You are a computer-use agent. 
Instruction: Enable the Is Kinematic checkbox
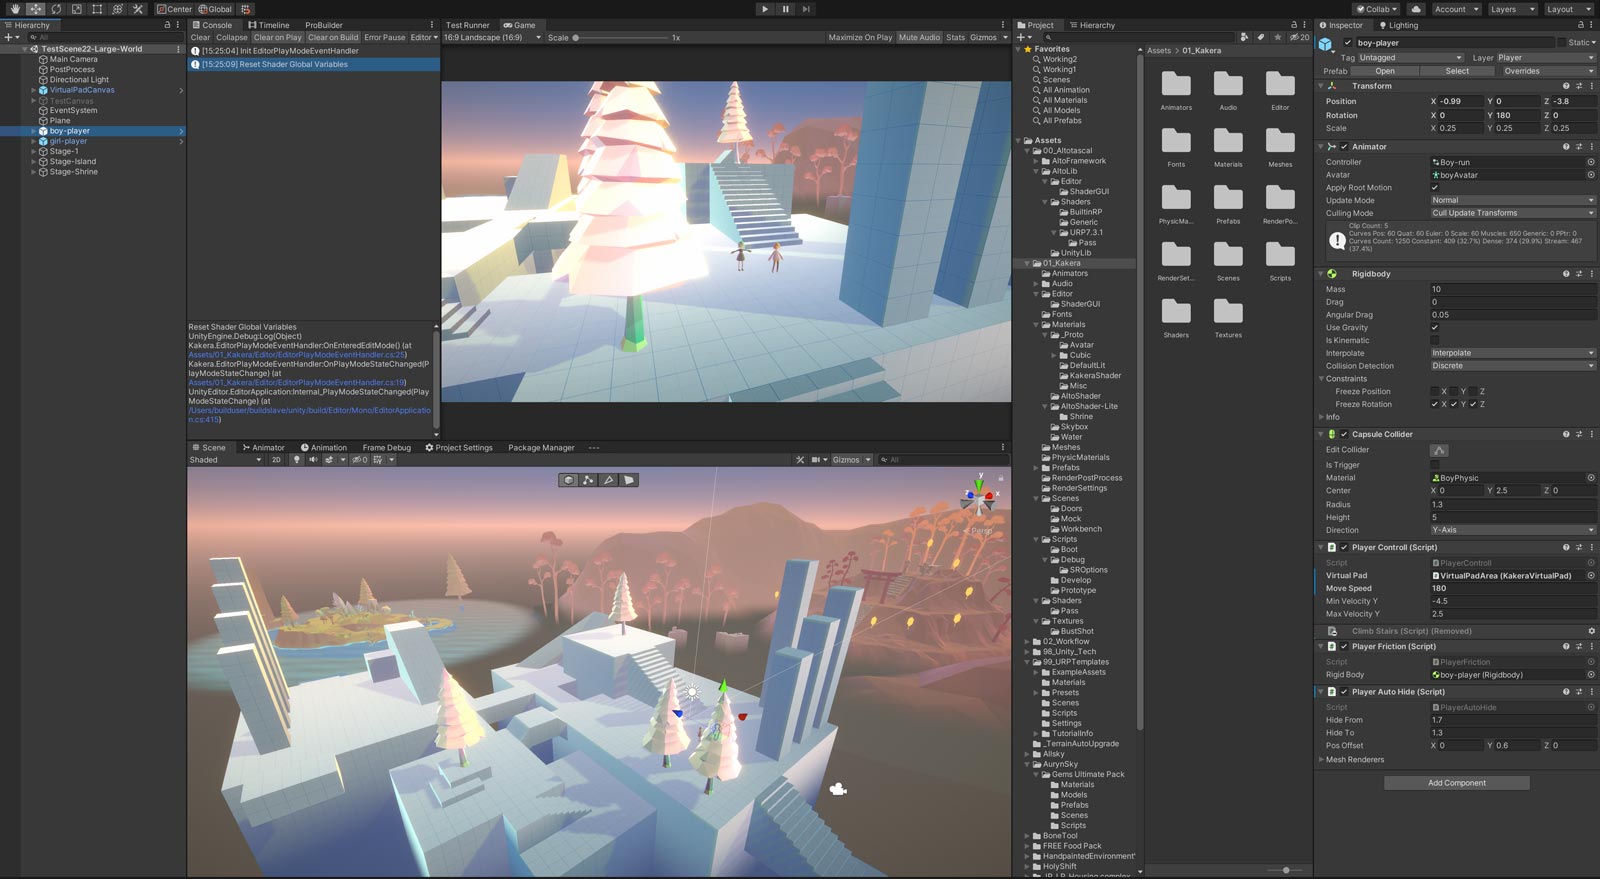tap(1435, 341)
